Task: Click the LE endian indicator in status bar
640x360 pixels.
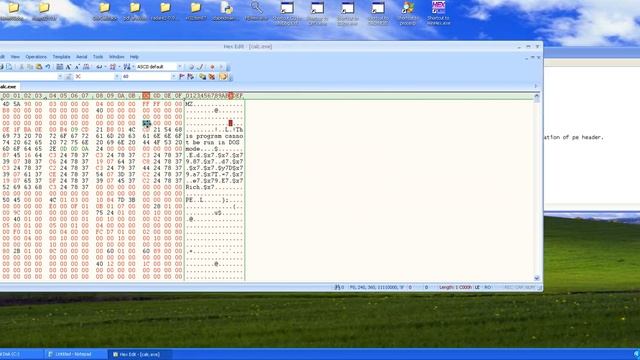Action: pos(477,287)
